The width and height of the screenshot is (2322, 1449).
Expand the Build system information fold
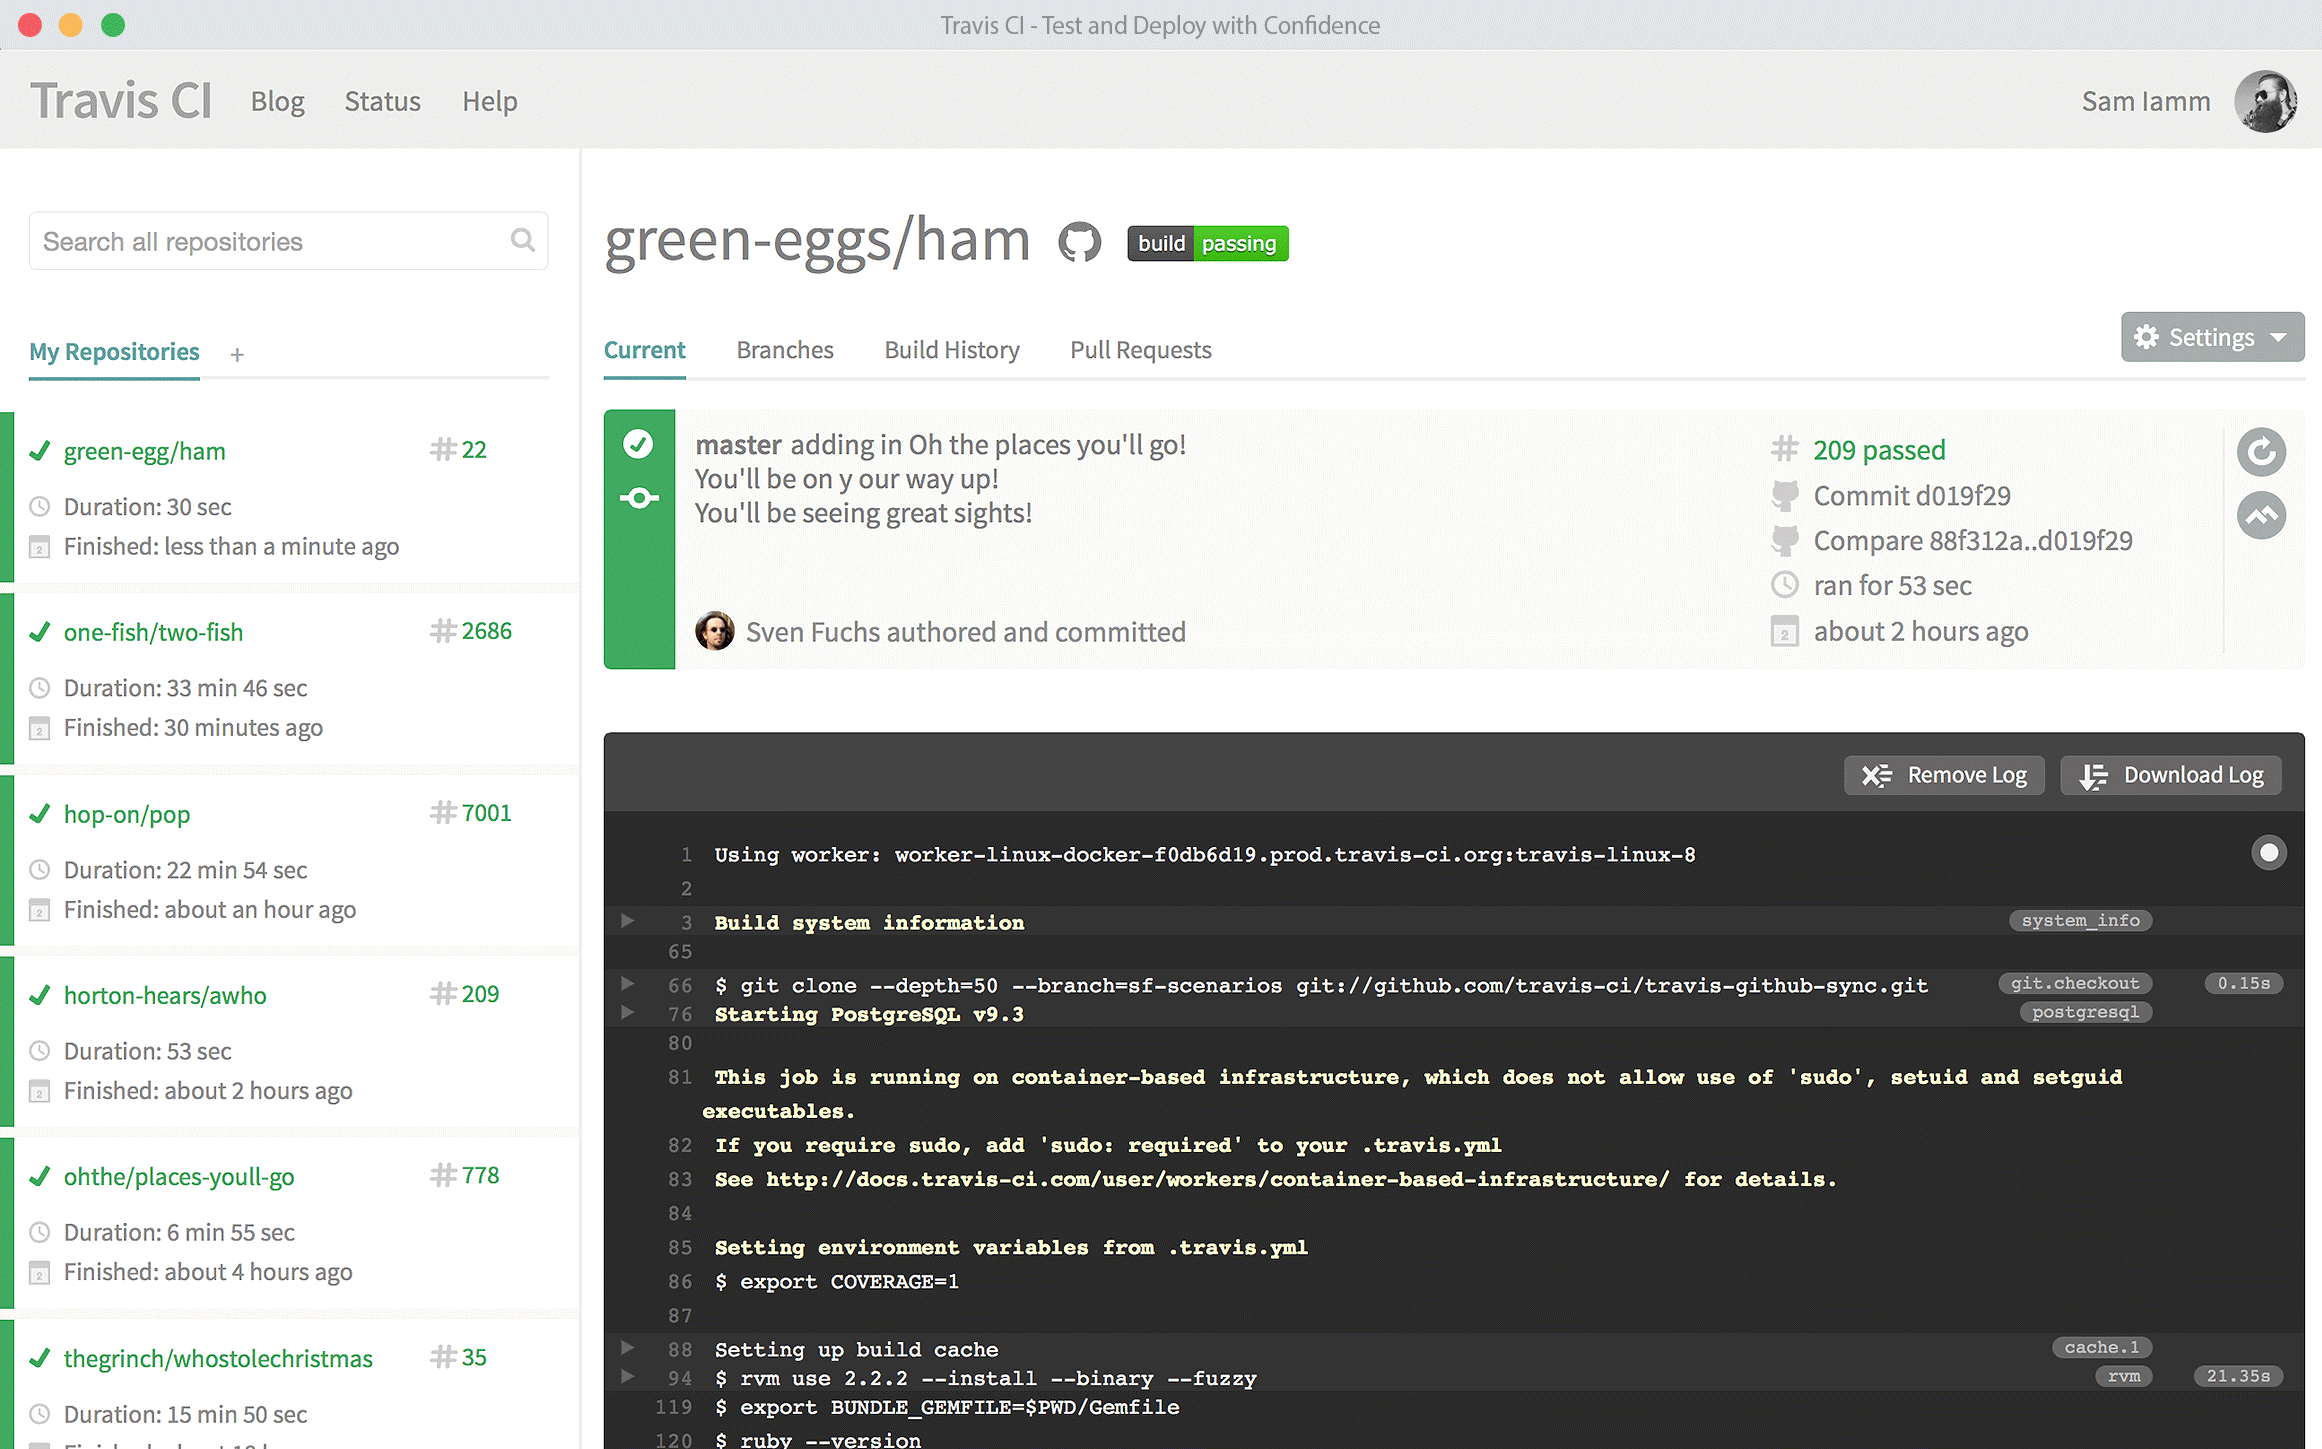tap(627, 921)
